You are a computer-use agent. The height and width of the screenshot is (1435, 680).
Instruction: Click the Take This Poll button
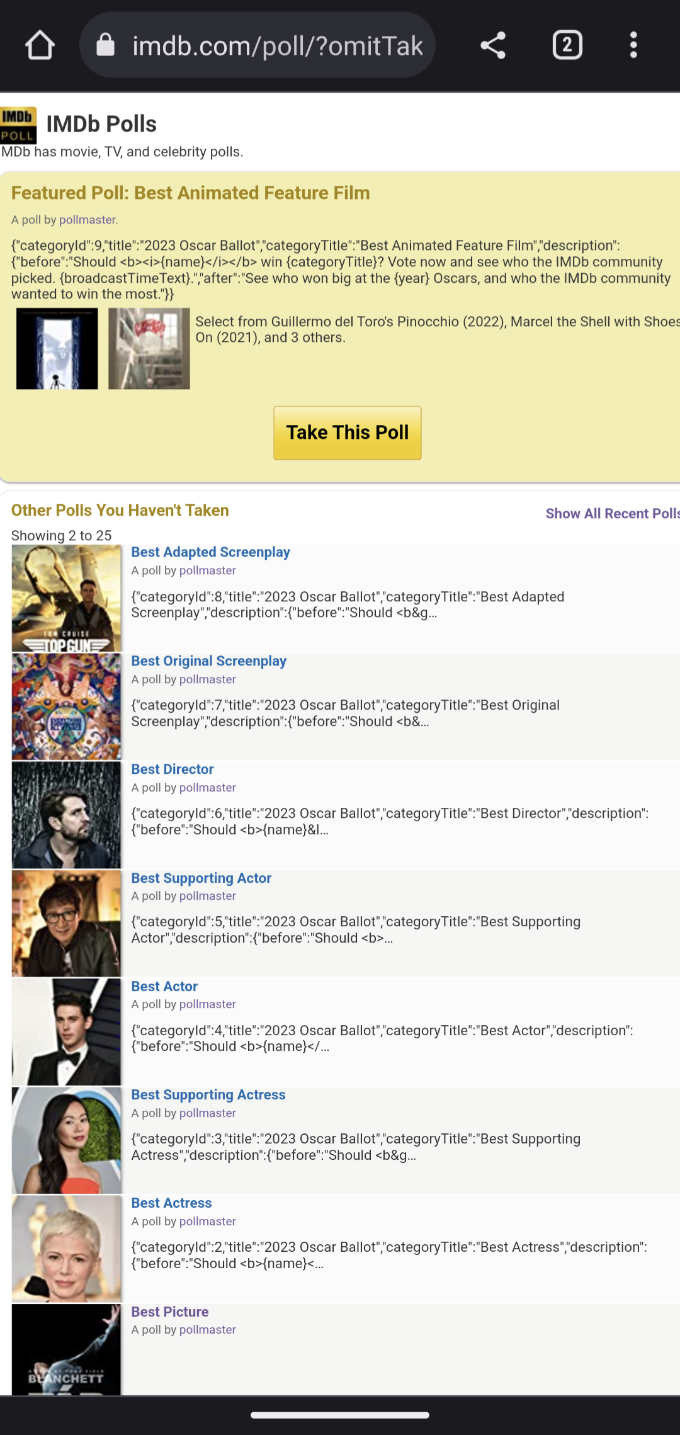click(347, 433)
